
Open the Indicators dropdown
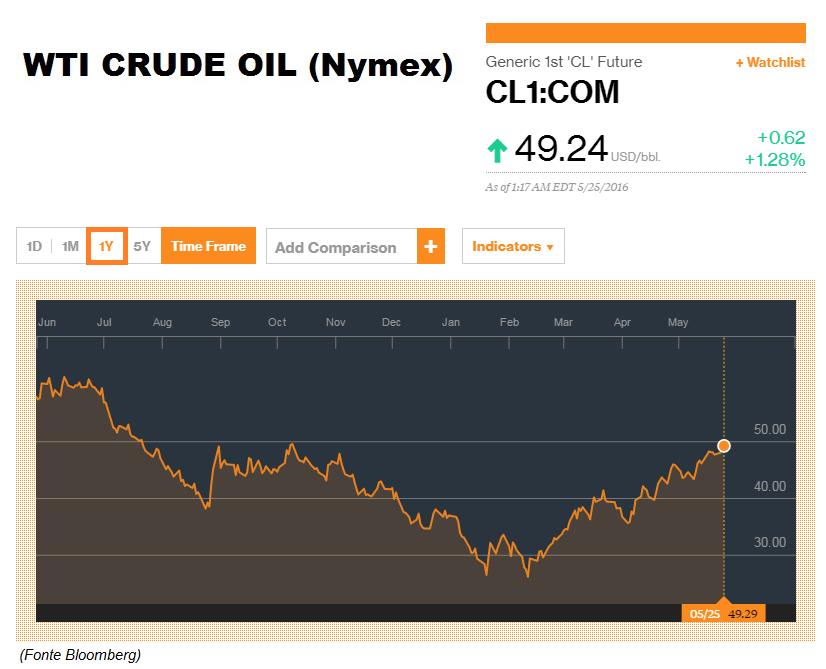pyautogui.click(x=513, y=246)
